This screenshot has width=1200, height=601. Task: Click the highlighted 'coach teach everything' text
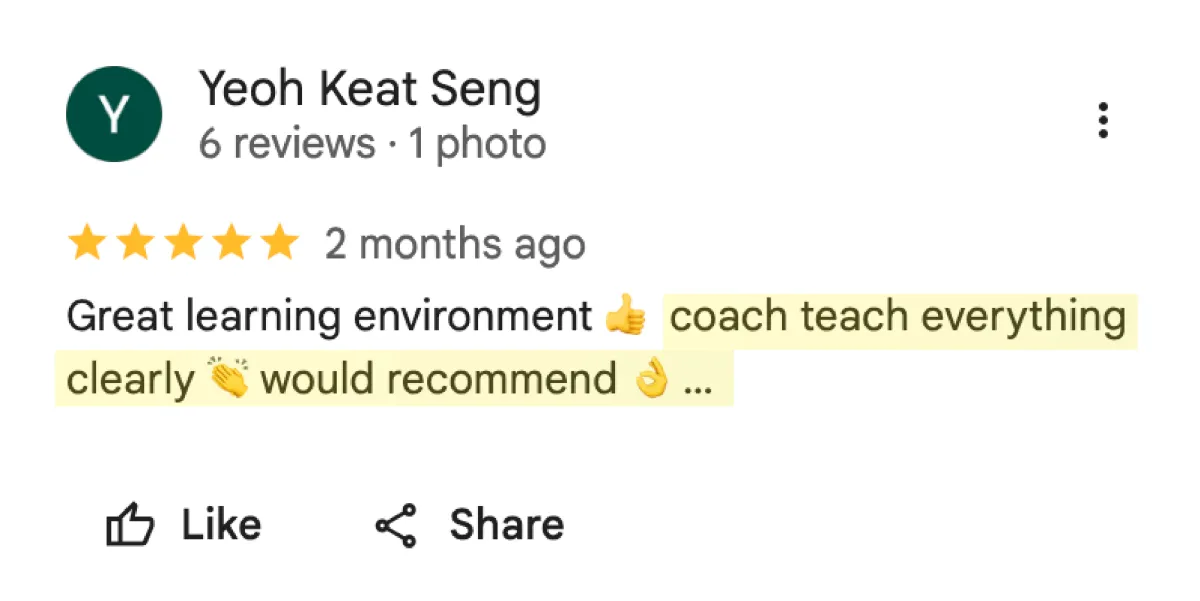(x=897, y=318)
